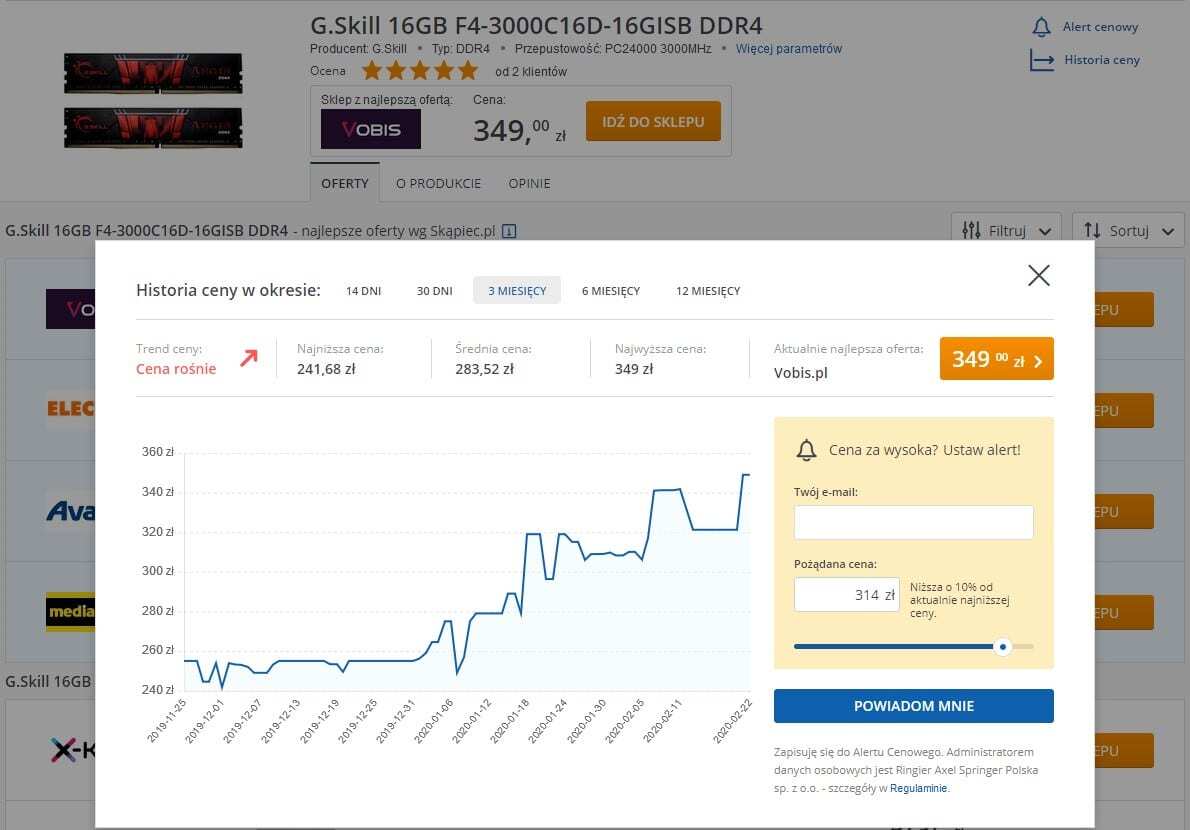Click the red rising trend arrow

pos(248,358)
